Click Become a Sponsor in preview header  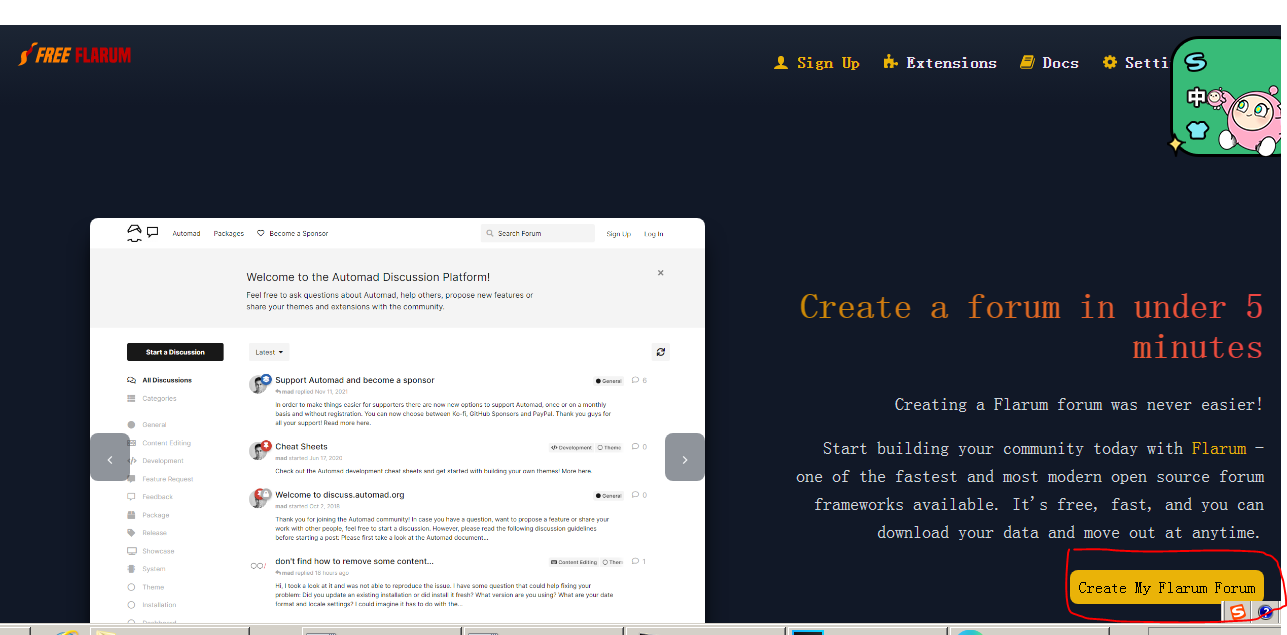click(x=293, y=233)
